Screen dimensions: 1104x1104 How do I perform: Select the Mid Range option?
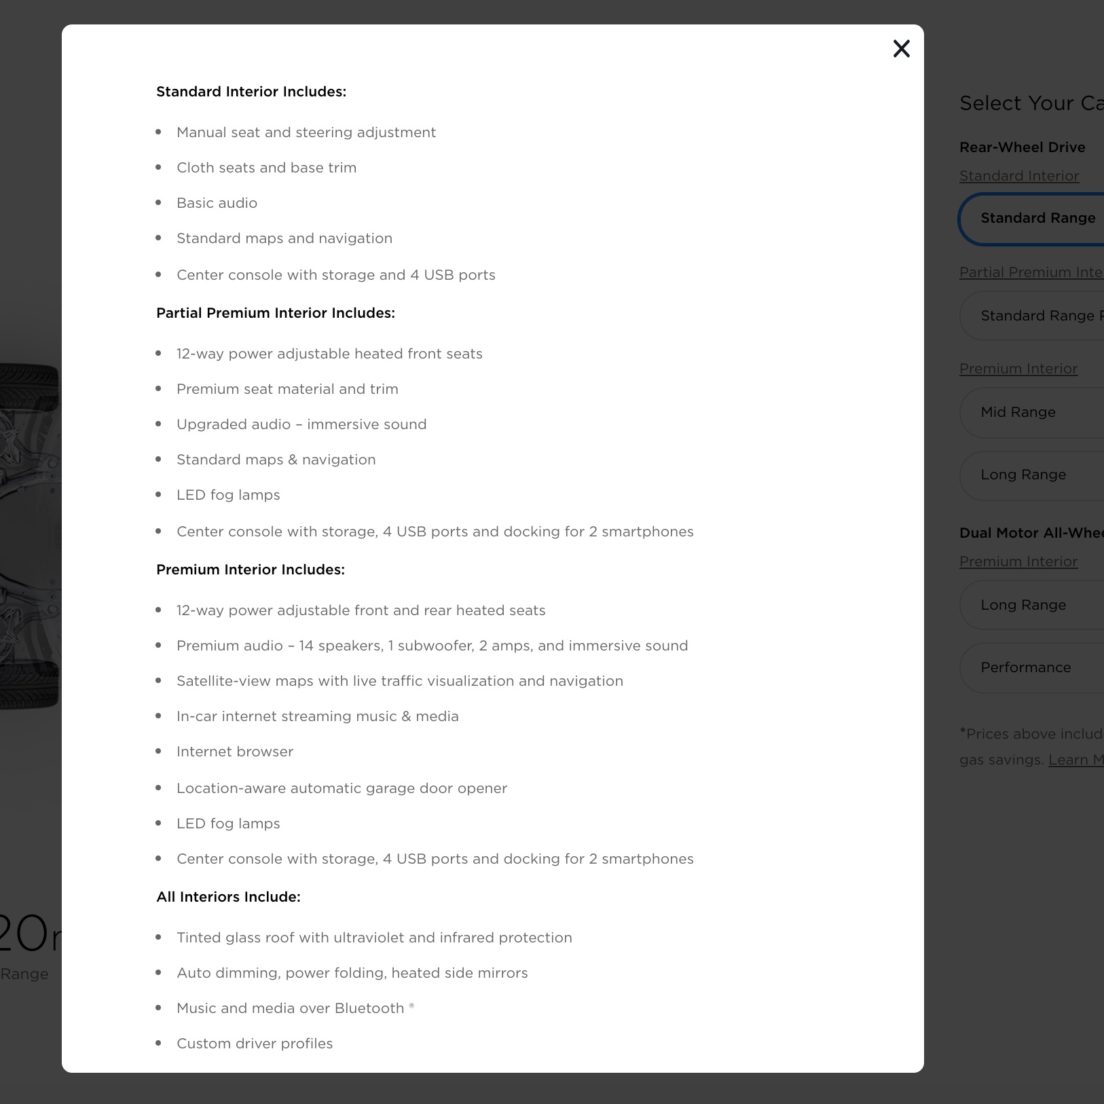(1031, 412)
